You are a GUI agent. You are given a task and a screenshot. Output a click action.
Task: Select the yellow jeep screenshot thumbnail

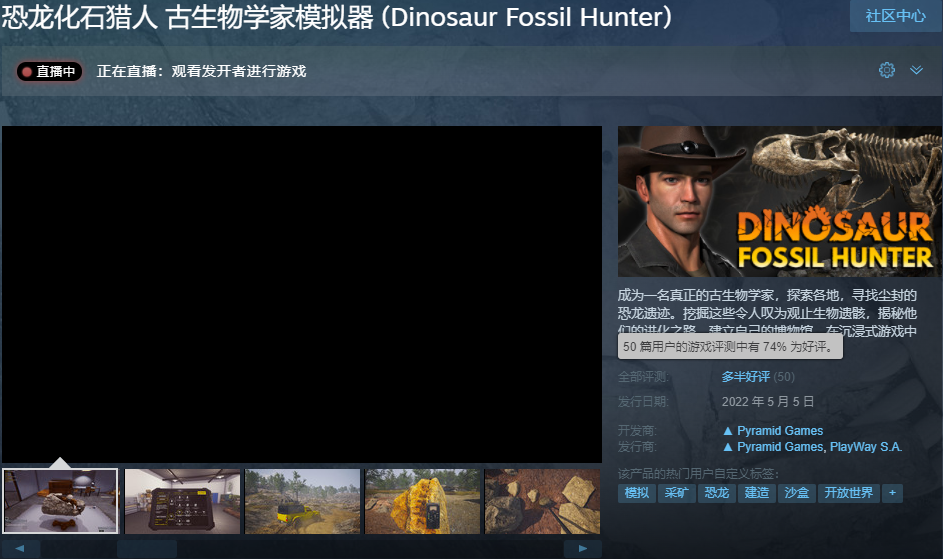(303, 501)
